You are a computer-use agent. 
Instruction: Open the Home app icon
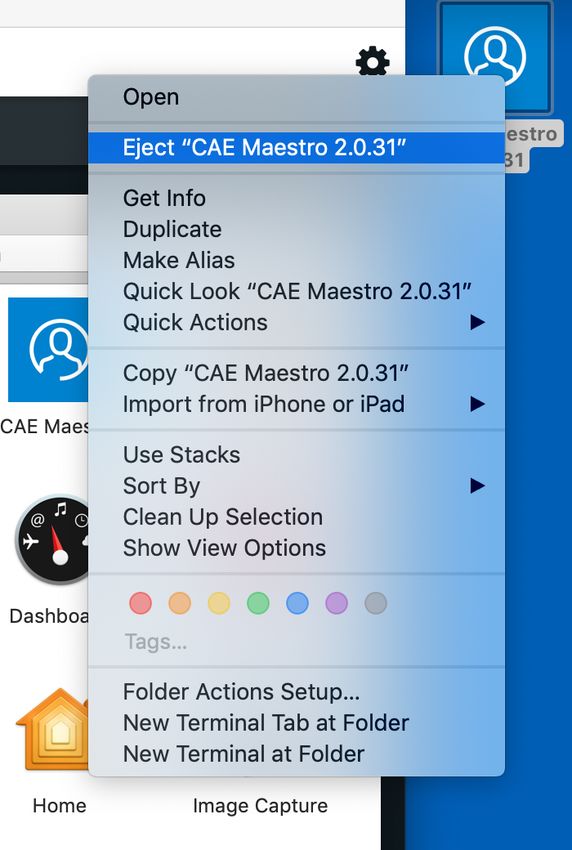(53, 729)
